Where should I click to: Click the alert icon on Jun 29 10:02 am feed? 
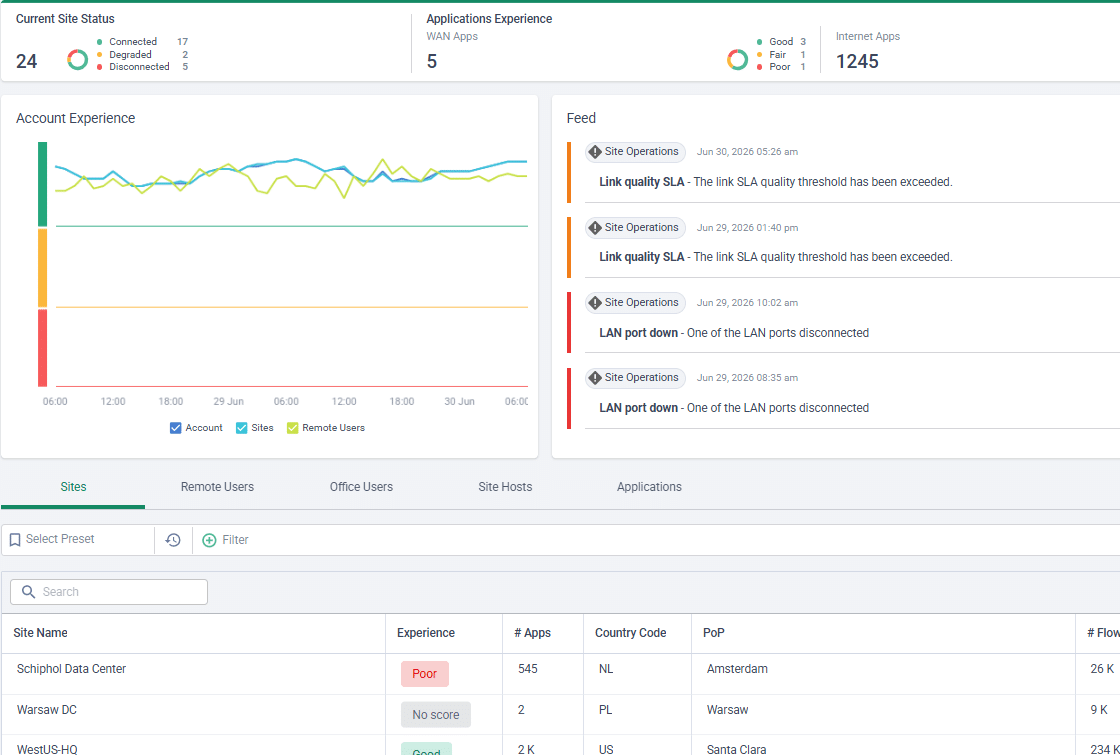(595, 303)
